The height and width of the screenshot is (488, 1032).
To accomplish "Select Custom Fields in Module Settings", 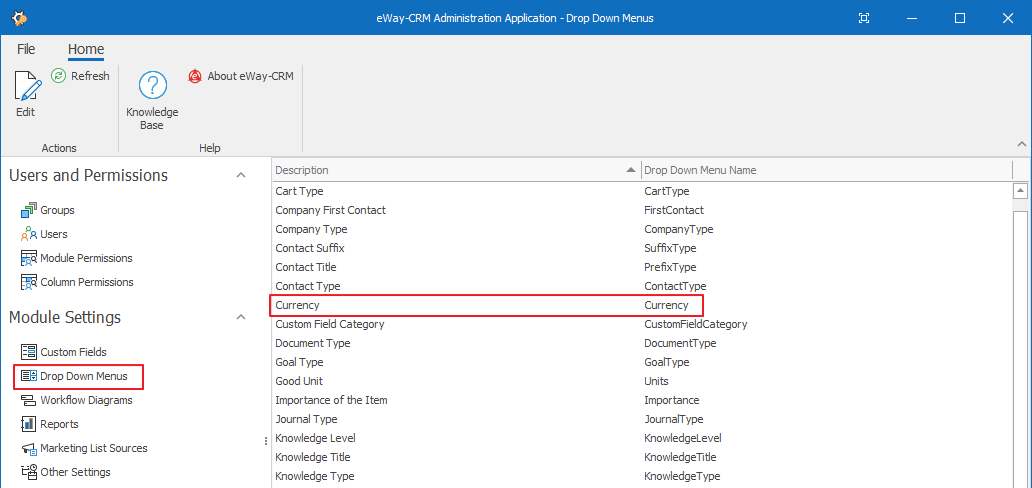I will (x=63, y=352).
